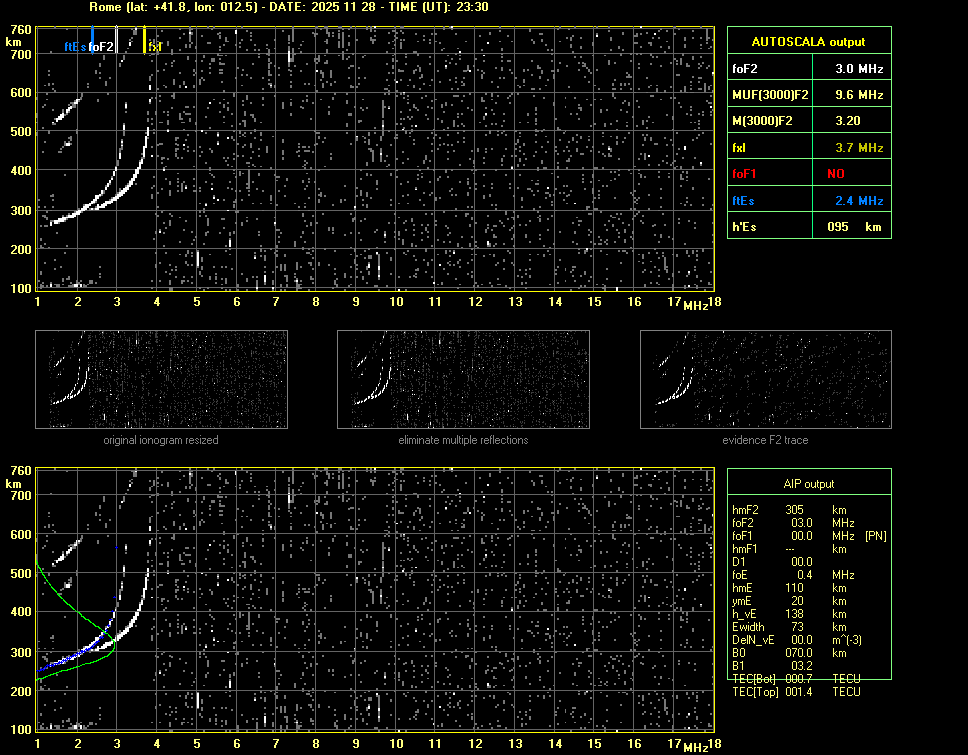Click the blue ftEs marker on top ionogram
This screenshot has width=968, height=755.
click(x=75, y=46)
